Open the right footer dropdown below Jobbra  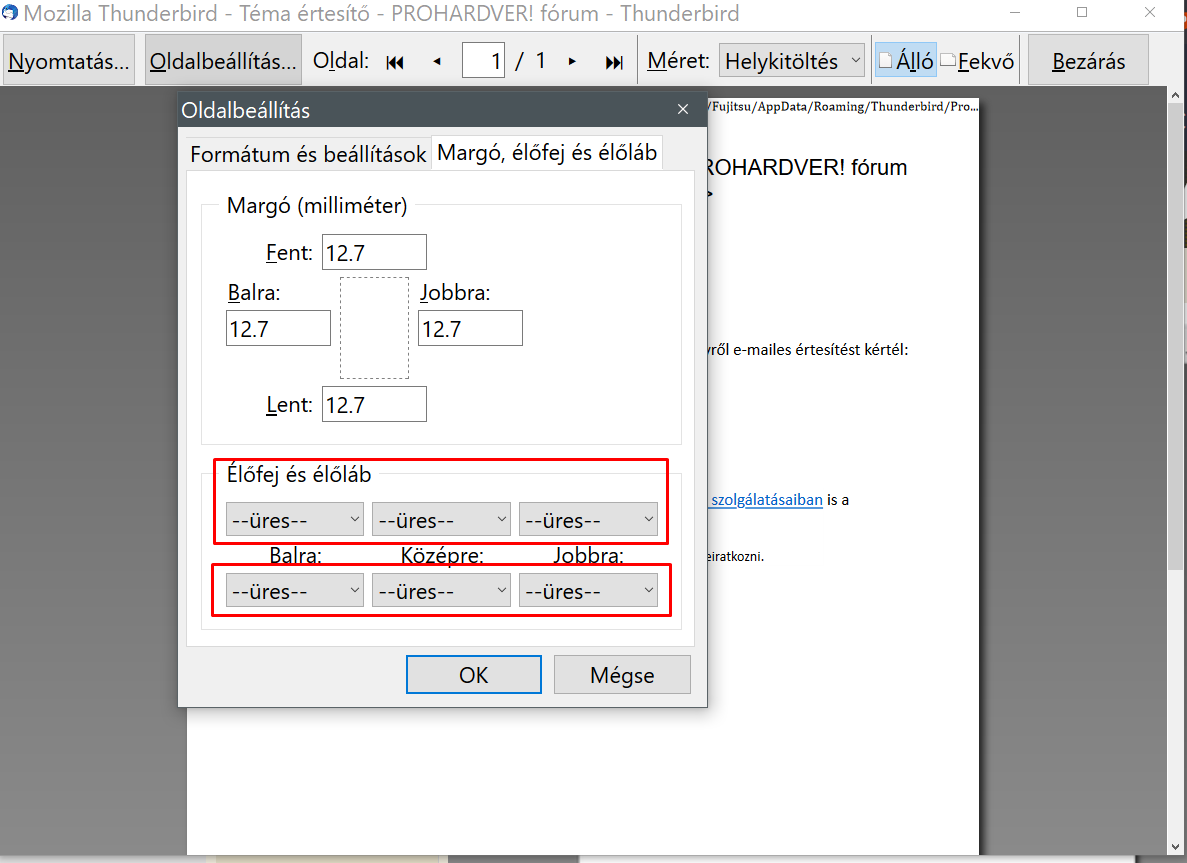[588, 590]
